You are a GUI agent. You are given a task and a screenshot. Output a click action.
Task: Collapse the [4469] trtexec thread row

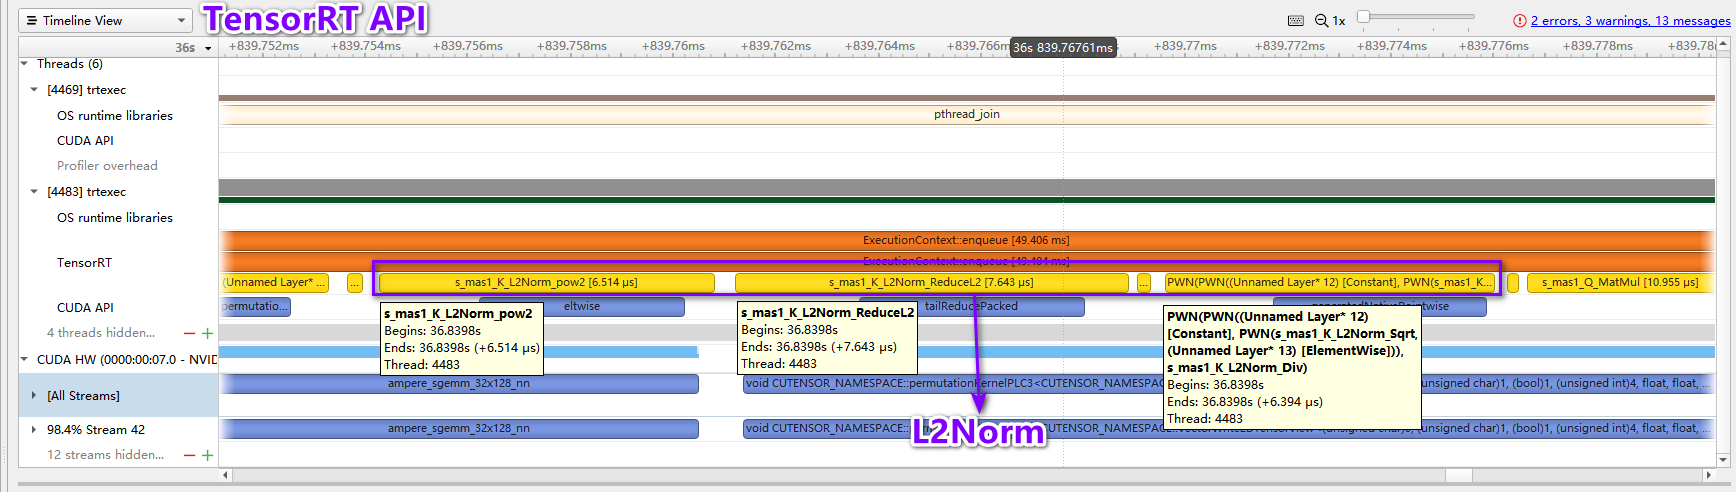tap(34, 90)
